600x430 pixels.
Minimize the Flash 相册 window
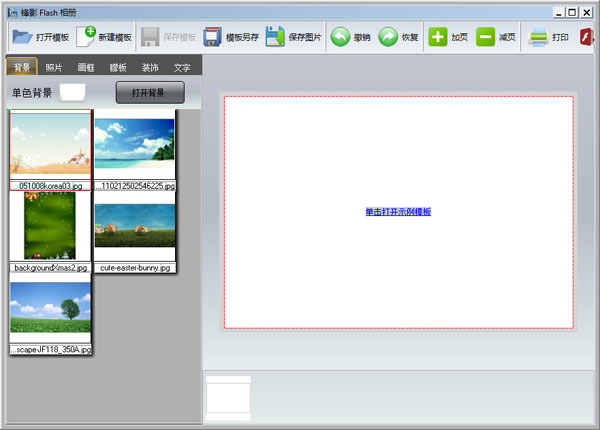tap(559, 13)
